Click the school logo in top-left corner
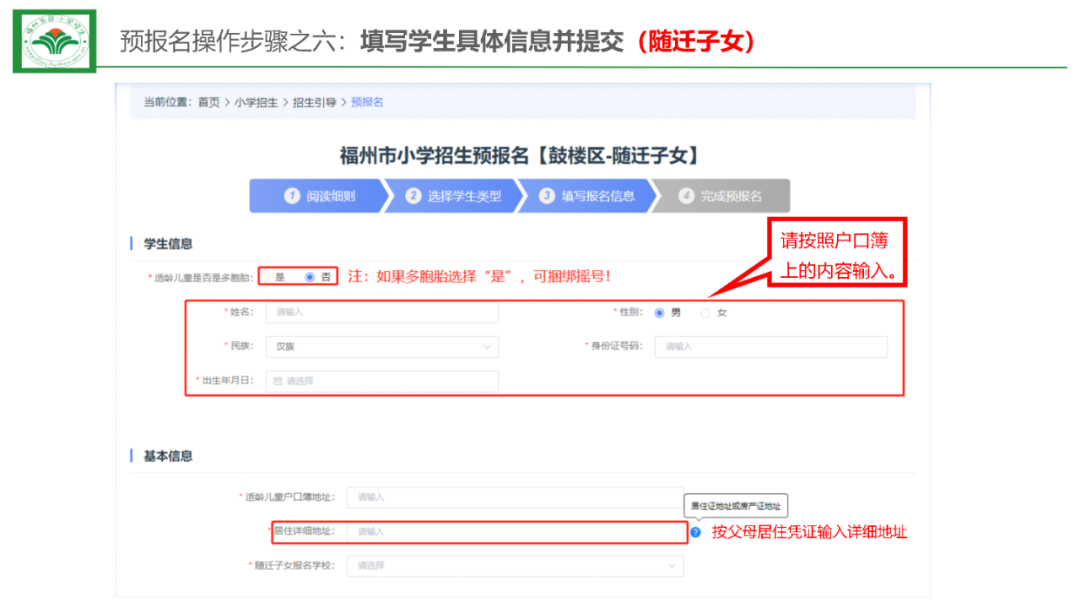 [55, 41]
